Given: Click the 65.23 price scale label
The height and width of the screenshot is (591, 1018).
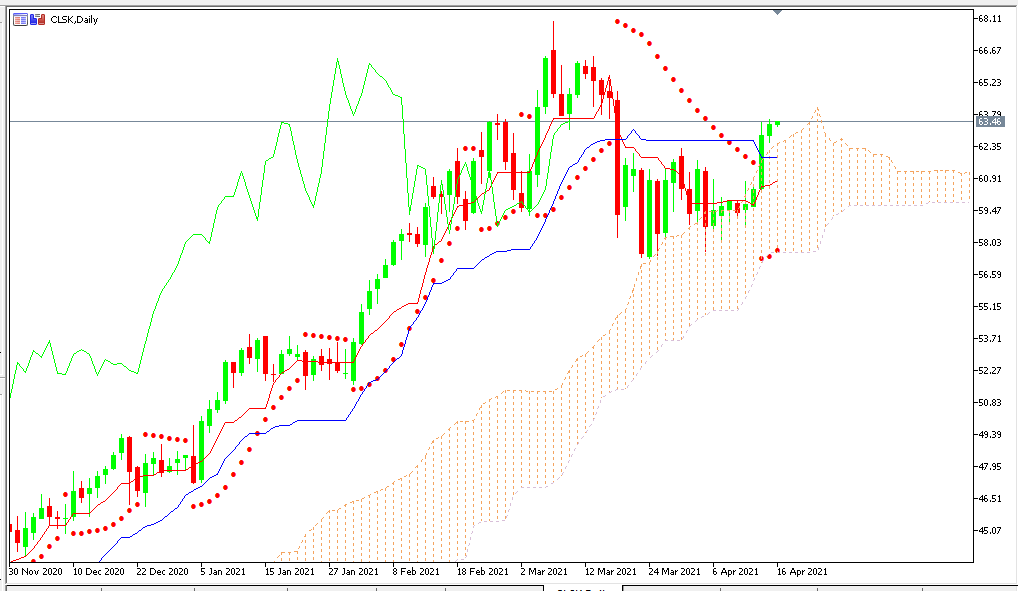Looking at the screenshot, I should [989, 82].
